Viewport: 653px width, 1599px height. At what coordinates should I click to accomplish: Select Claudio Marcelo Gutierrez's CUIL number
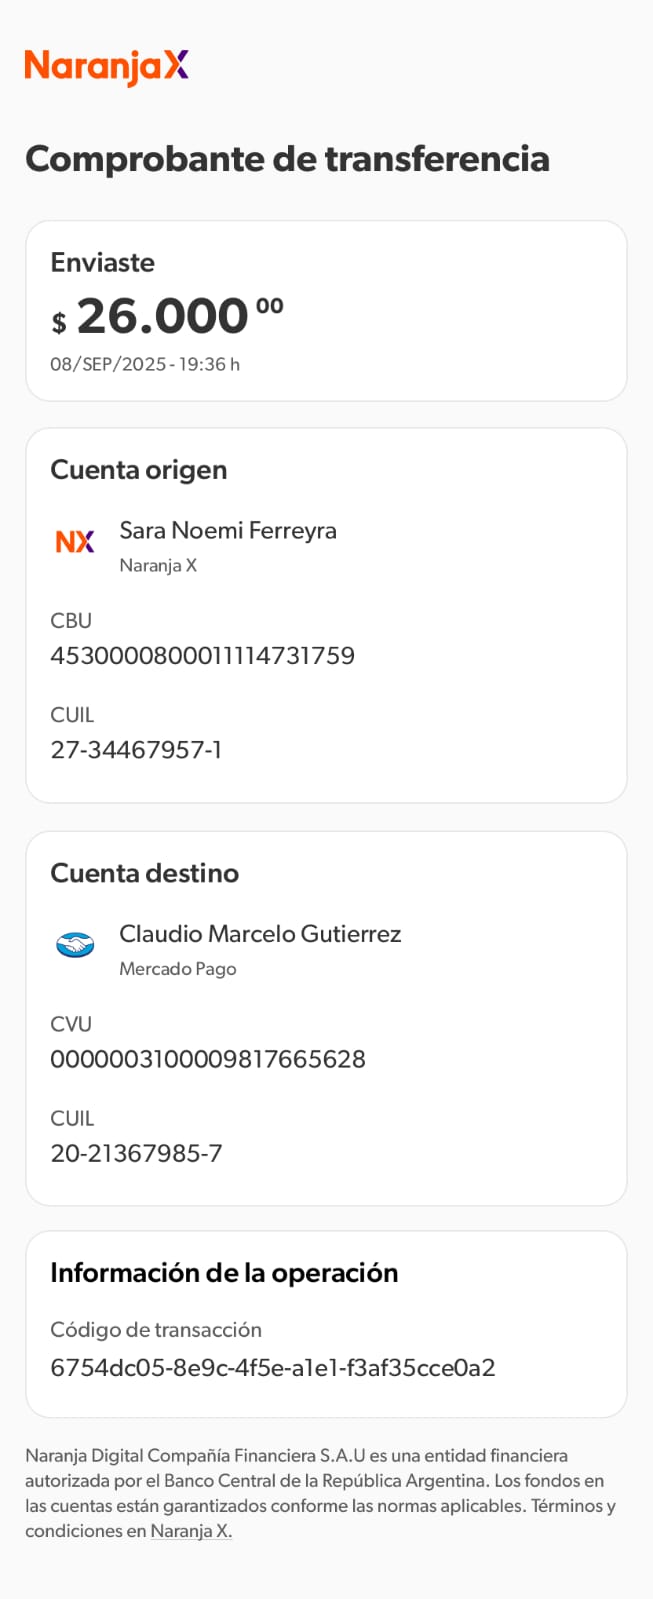point(136,1153)
